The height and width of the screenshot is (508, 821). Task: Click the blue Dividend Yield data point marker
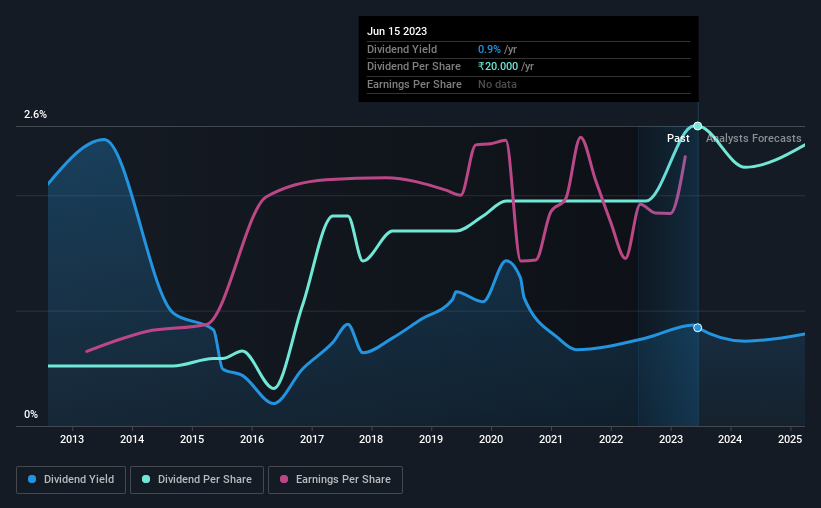click(x=697, y=328)
